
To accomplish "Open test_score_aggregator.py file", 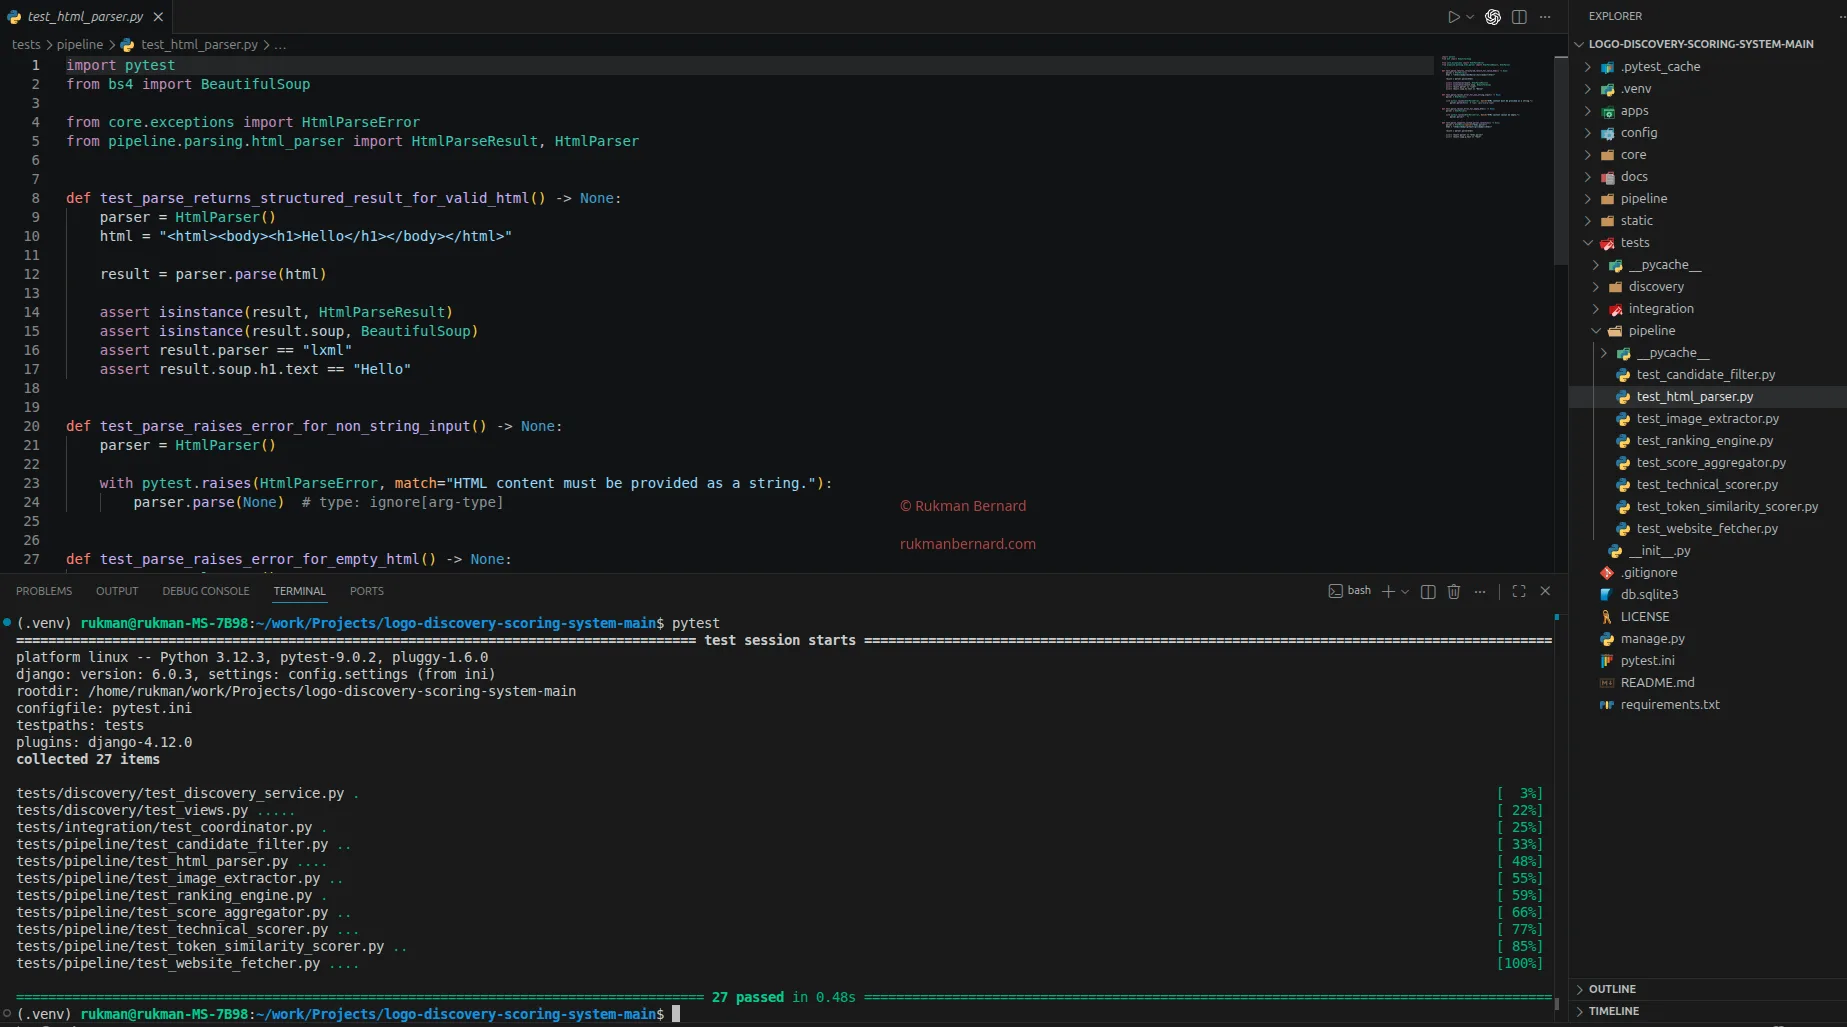I will click(1708, 463).
